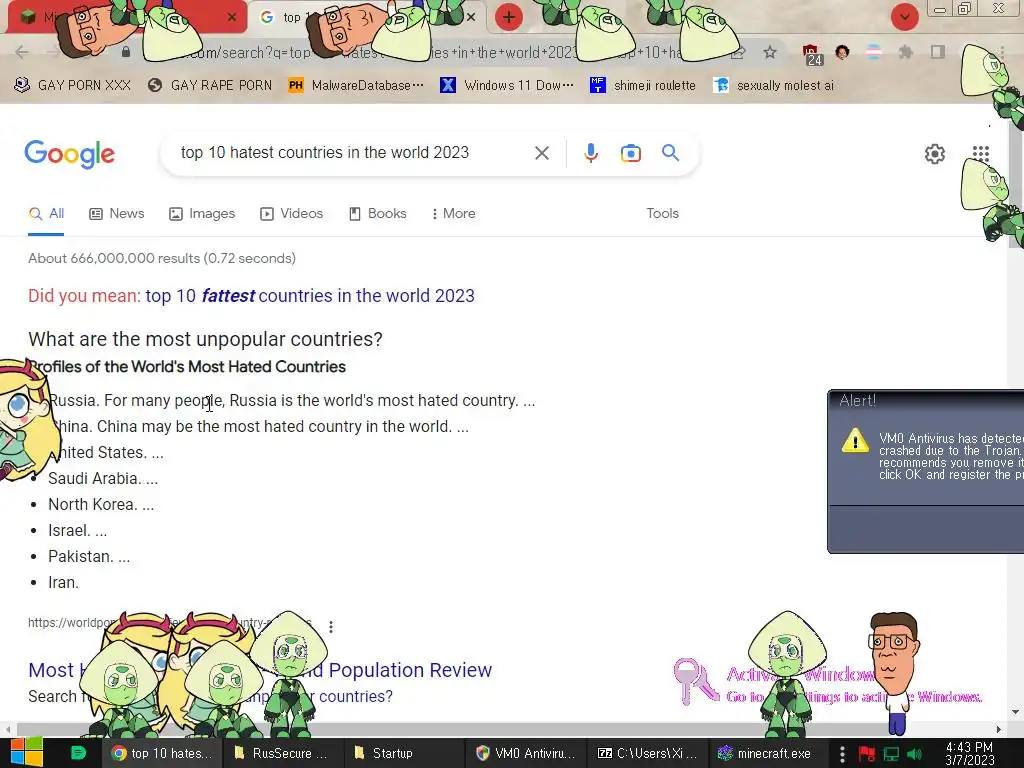Click the warning triangle in the Alert dialog
This screenshot has height=768, width=1024.
pyautogui.click(x=855, y=441)
